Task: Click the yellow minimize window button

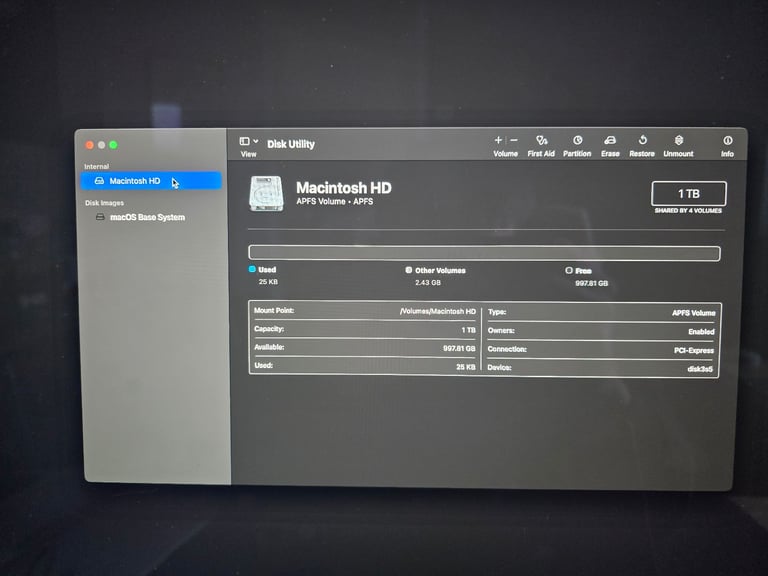Action: coord(101,145)
